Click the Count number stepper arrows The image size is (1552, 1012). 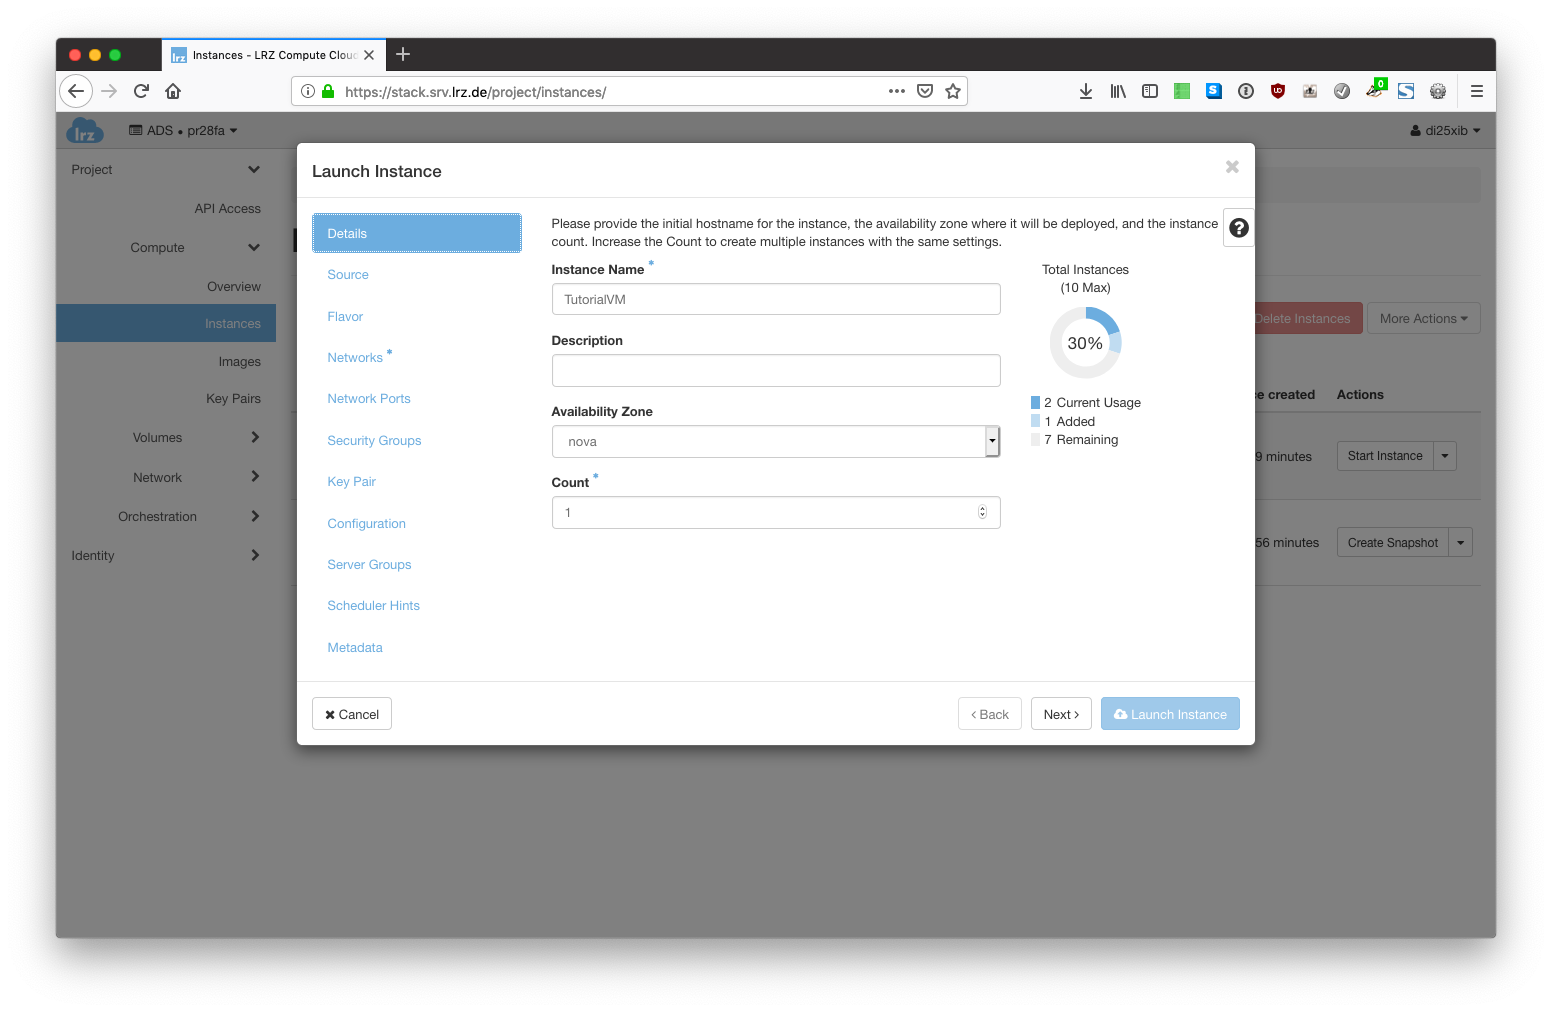coord(982,513)
